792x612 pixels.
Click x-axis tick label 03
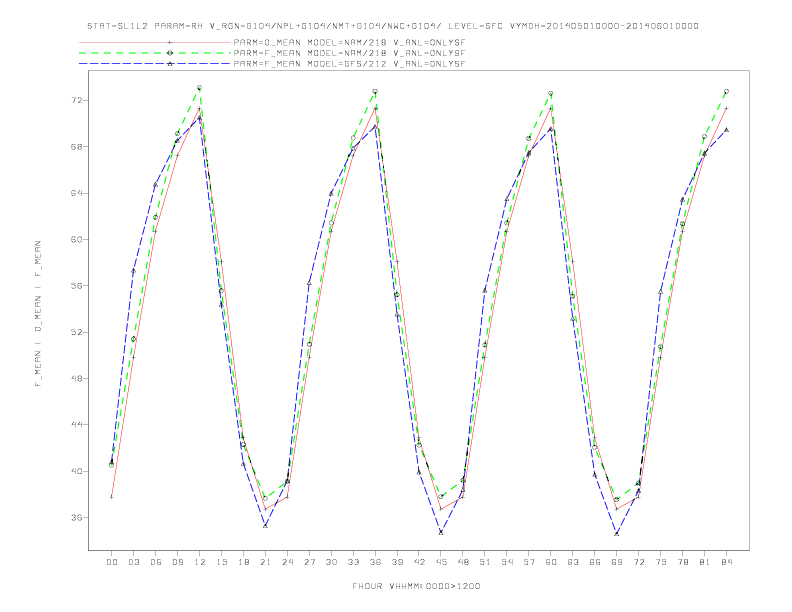(133, 562)
